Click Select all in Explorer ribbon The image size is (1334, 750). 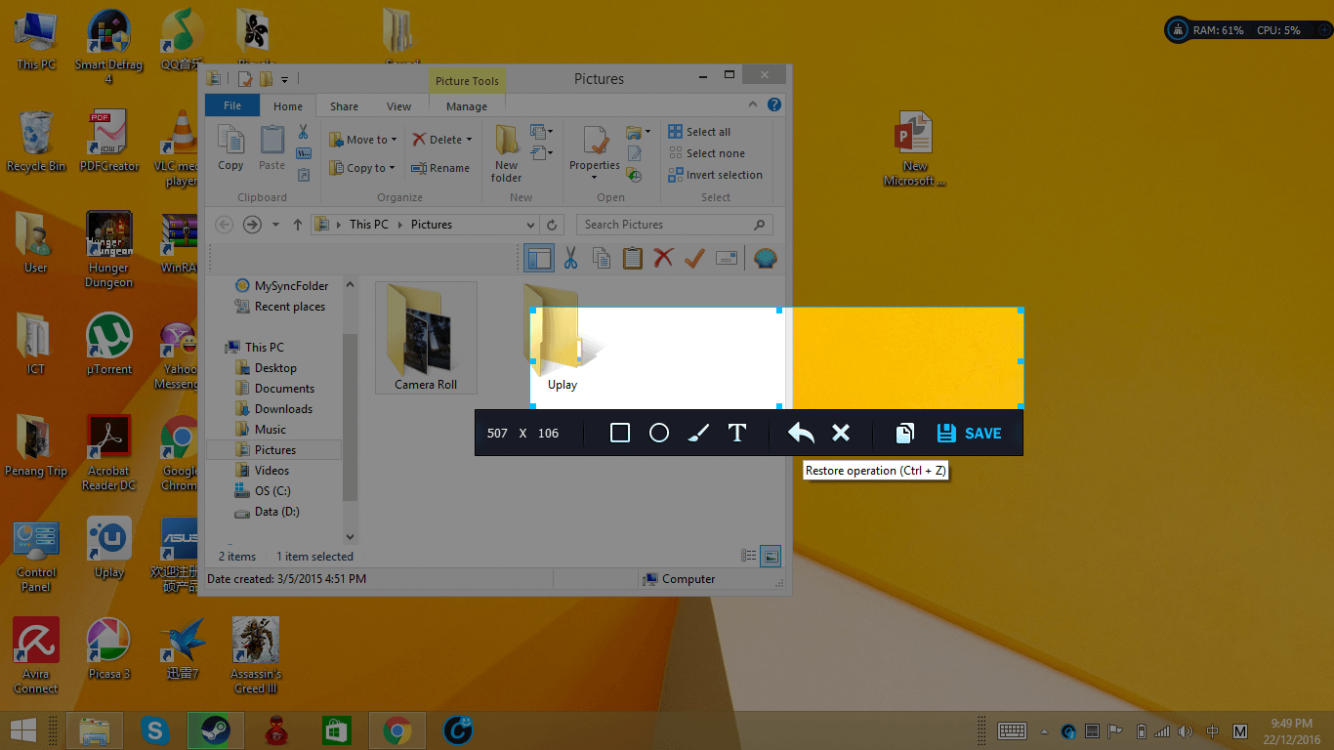699,132
